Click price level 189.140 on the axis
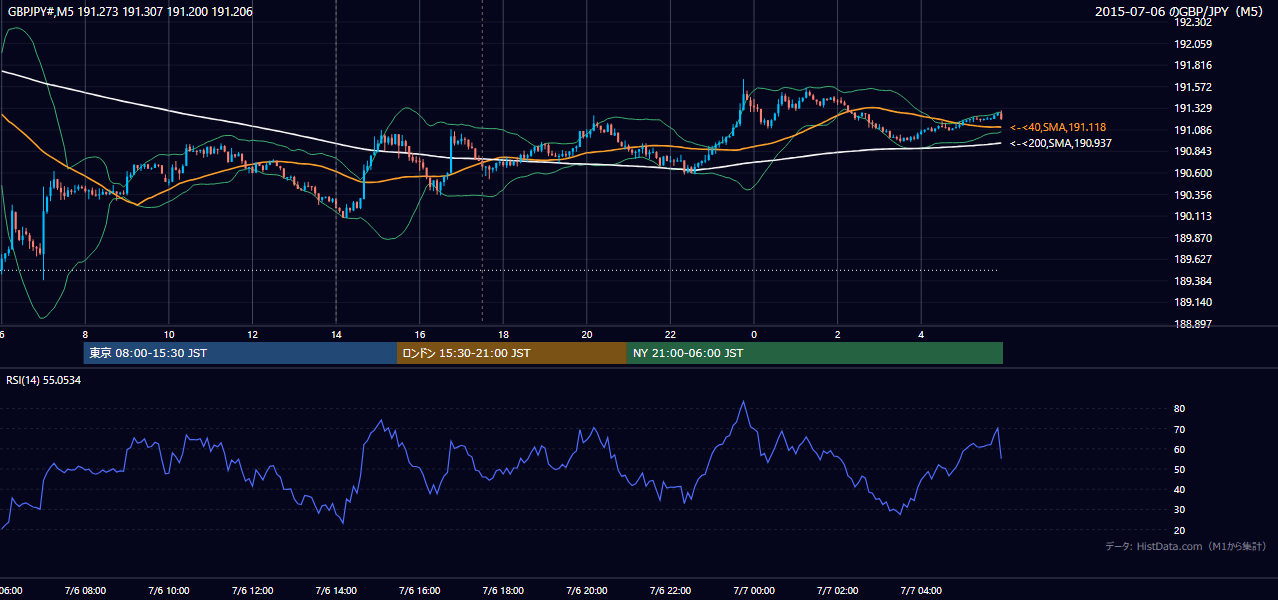The width and height of the screenshot is (1278, 600). (x=1193, y=302)
